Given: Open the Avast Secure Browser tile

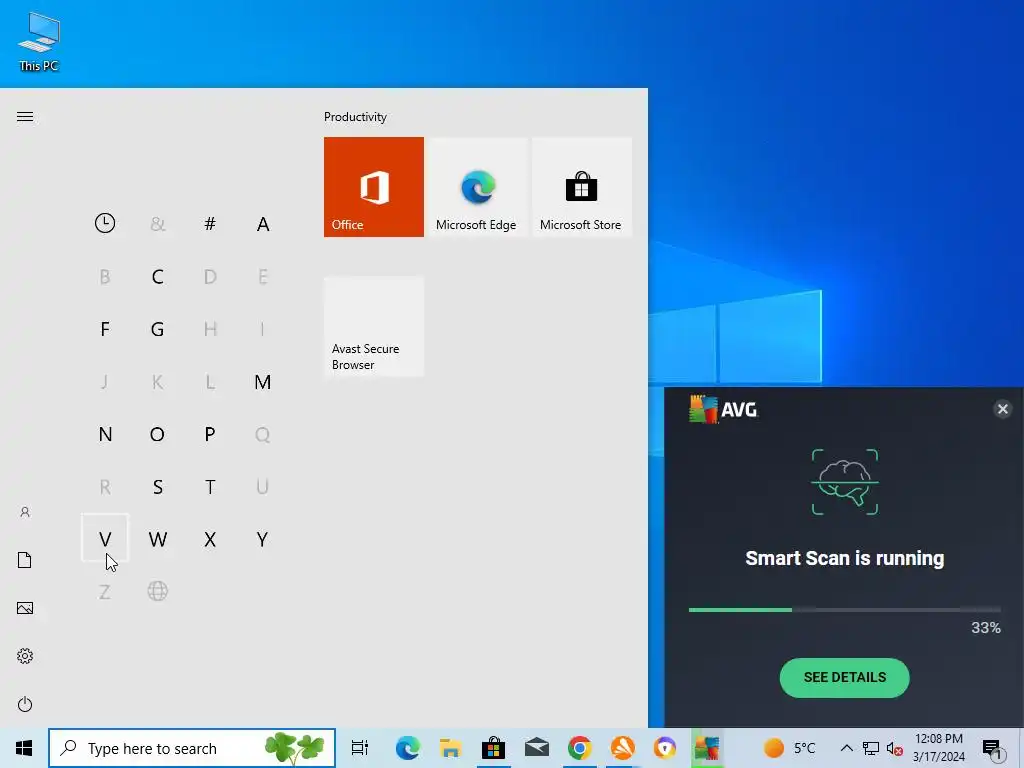Looking at the screenshot, I should pos(374,326).
